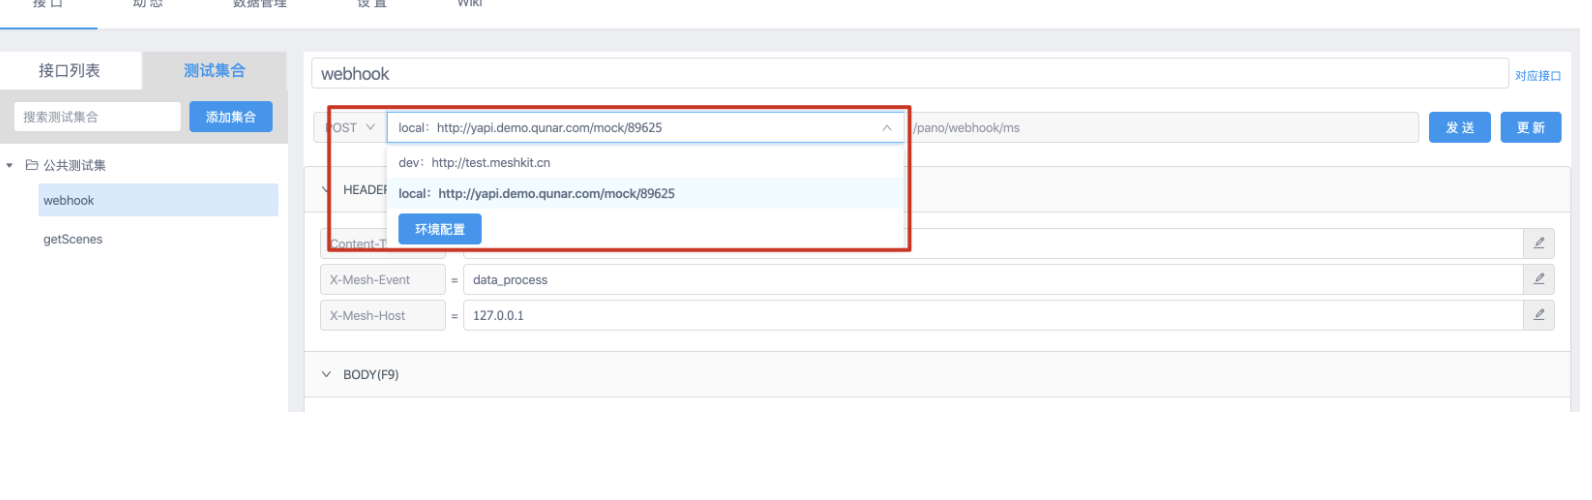
Task: Collapse the 公共测试集 tree arrow
Action: coord(10,165)
